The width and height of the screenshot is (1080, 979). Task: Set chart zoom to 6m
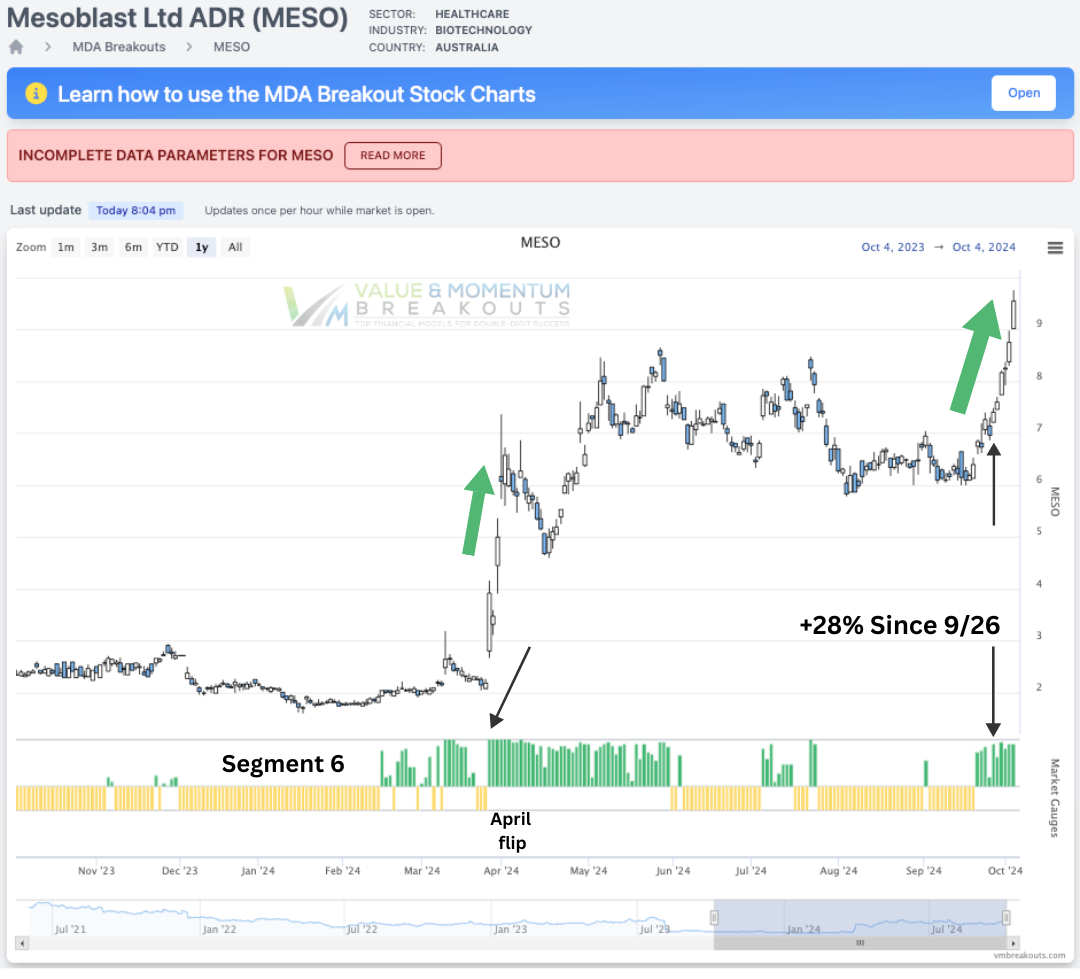pyautogui.click(x=133, y=247)
